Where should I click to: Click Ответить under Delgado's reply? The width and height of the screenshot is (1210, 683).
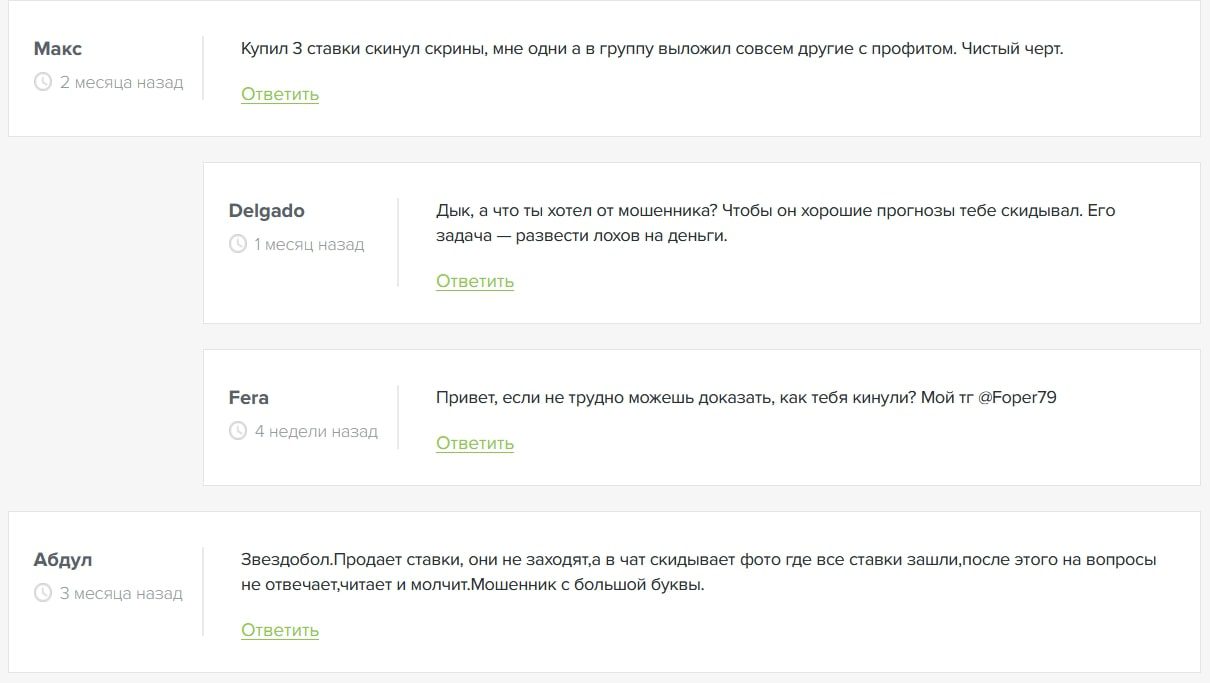click(474, 281)
